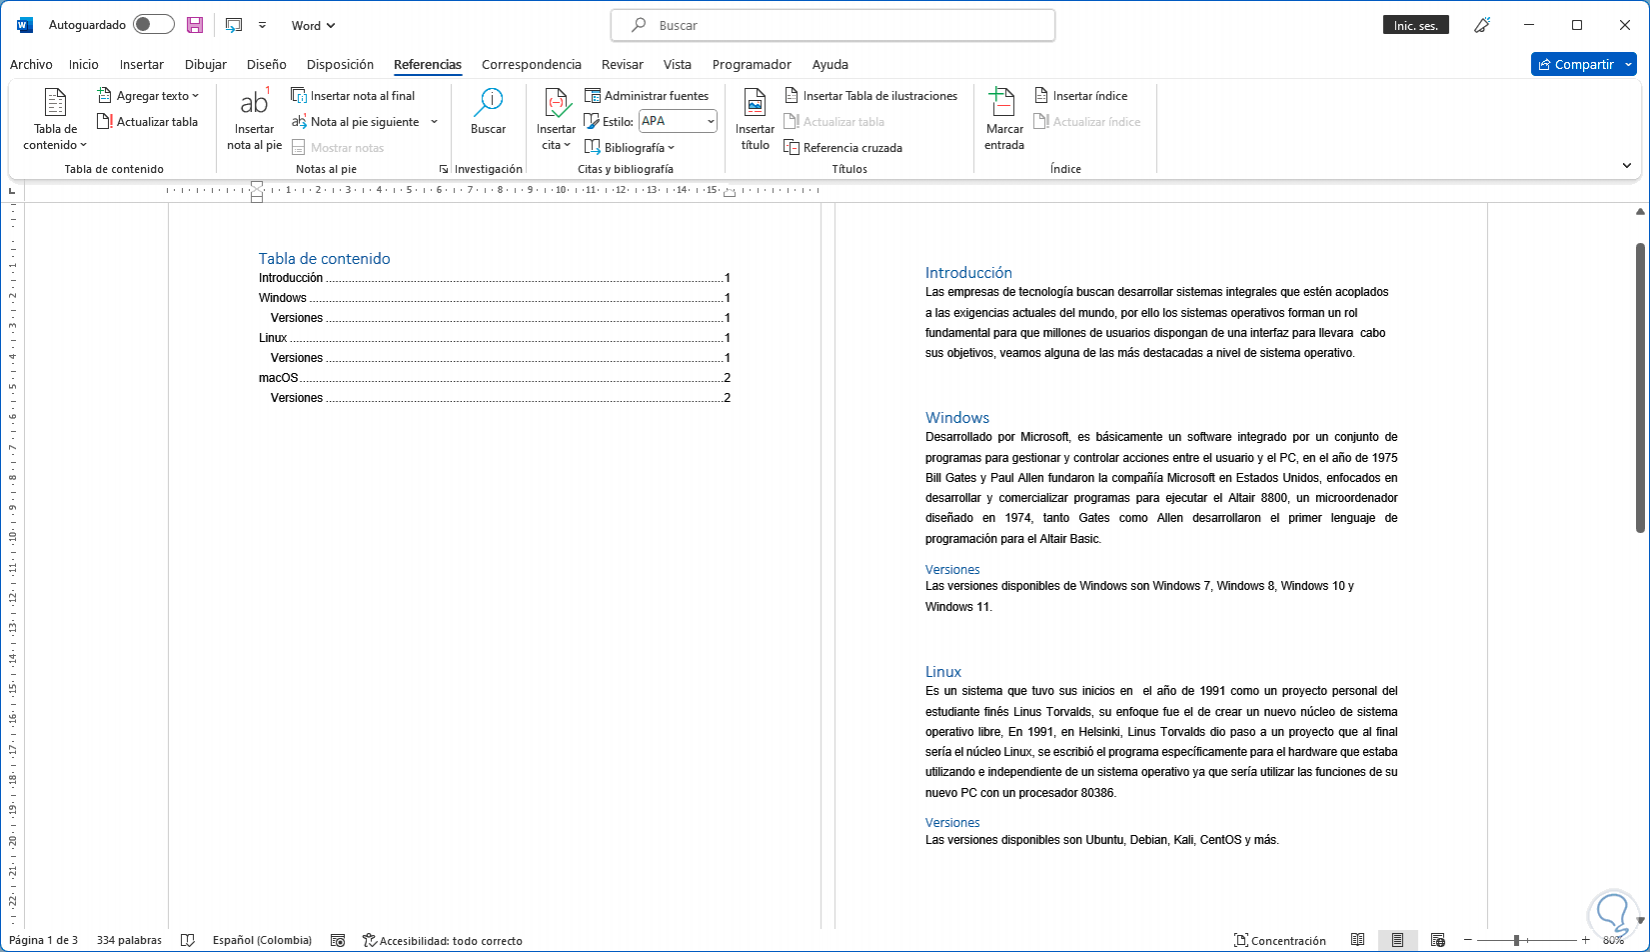Screen dimensions: 1650x952
Task: Click the Inic. ses. sign-in button
Action: pos(1416,25)
